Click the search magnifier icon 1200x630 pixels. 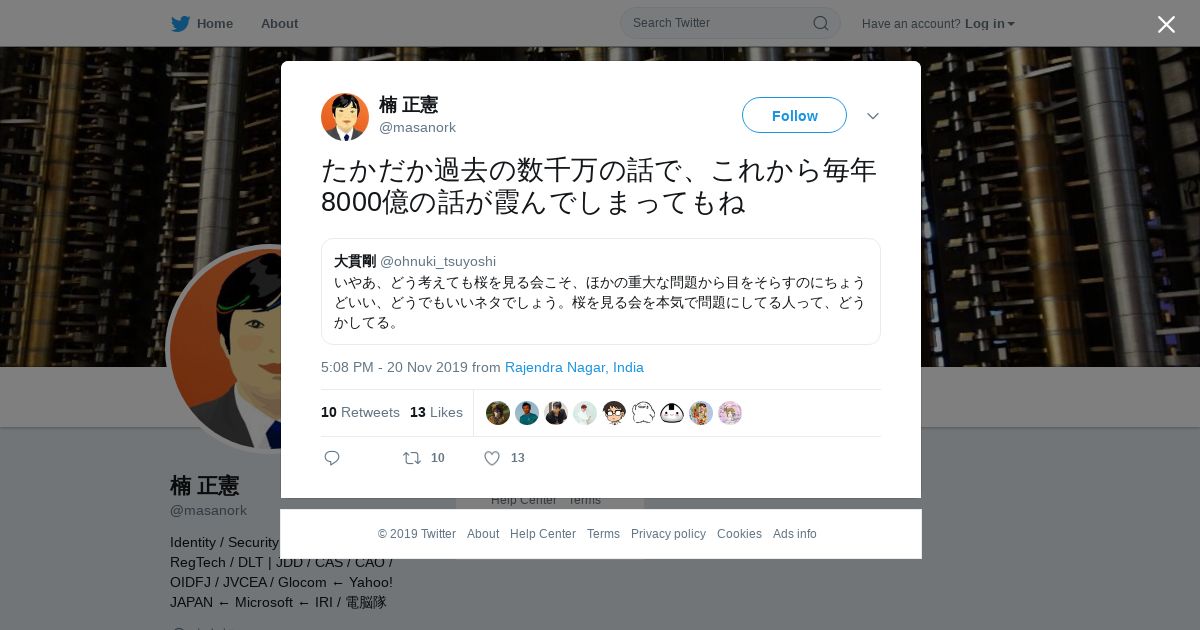click(820, 23)
